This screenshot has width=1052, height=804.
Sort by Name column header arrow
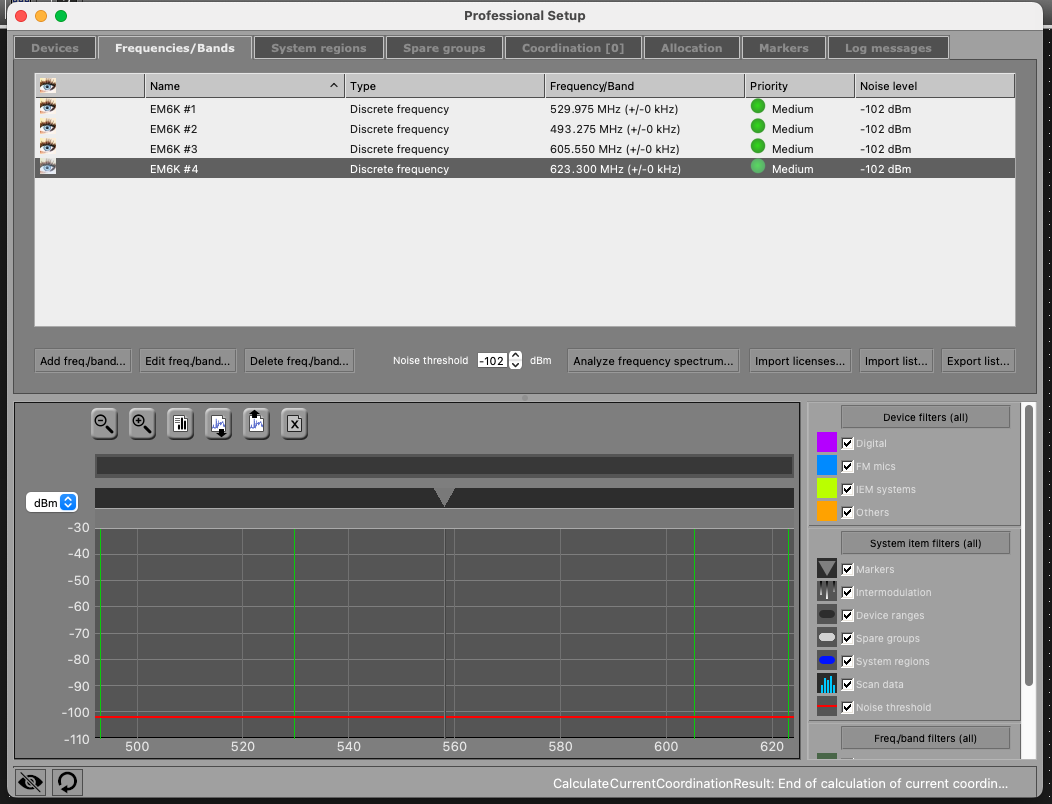333,85
